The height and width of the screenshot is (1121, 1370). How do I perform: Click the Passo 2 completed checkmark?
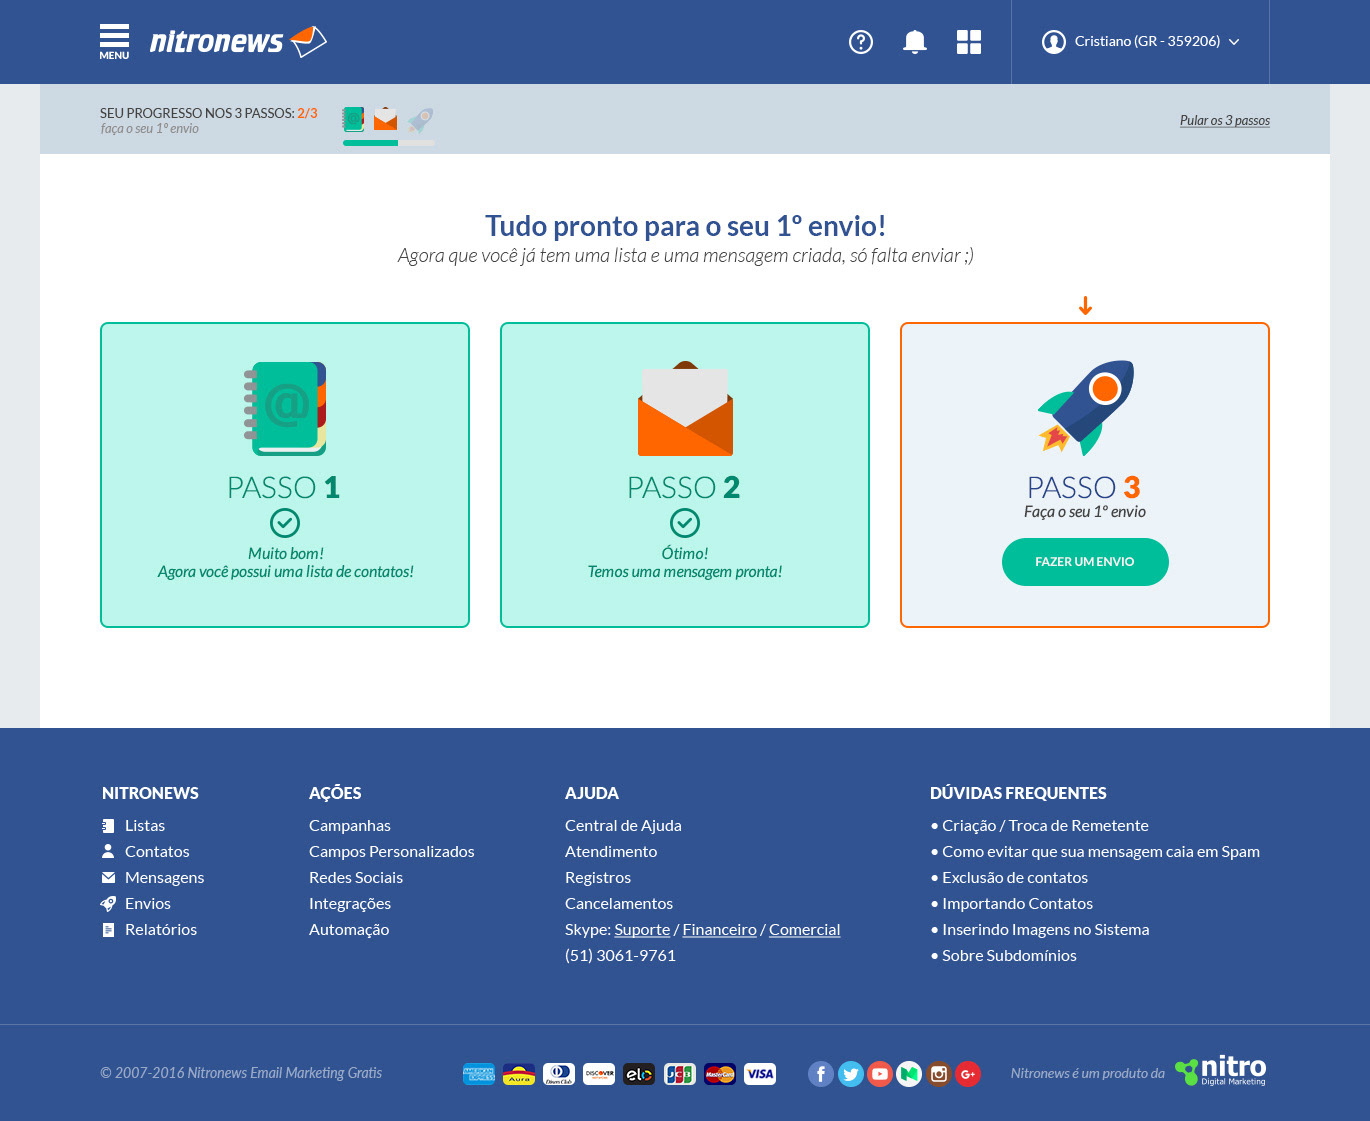click(685, 523)
